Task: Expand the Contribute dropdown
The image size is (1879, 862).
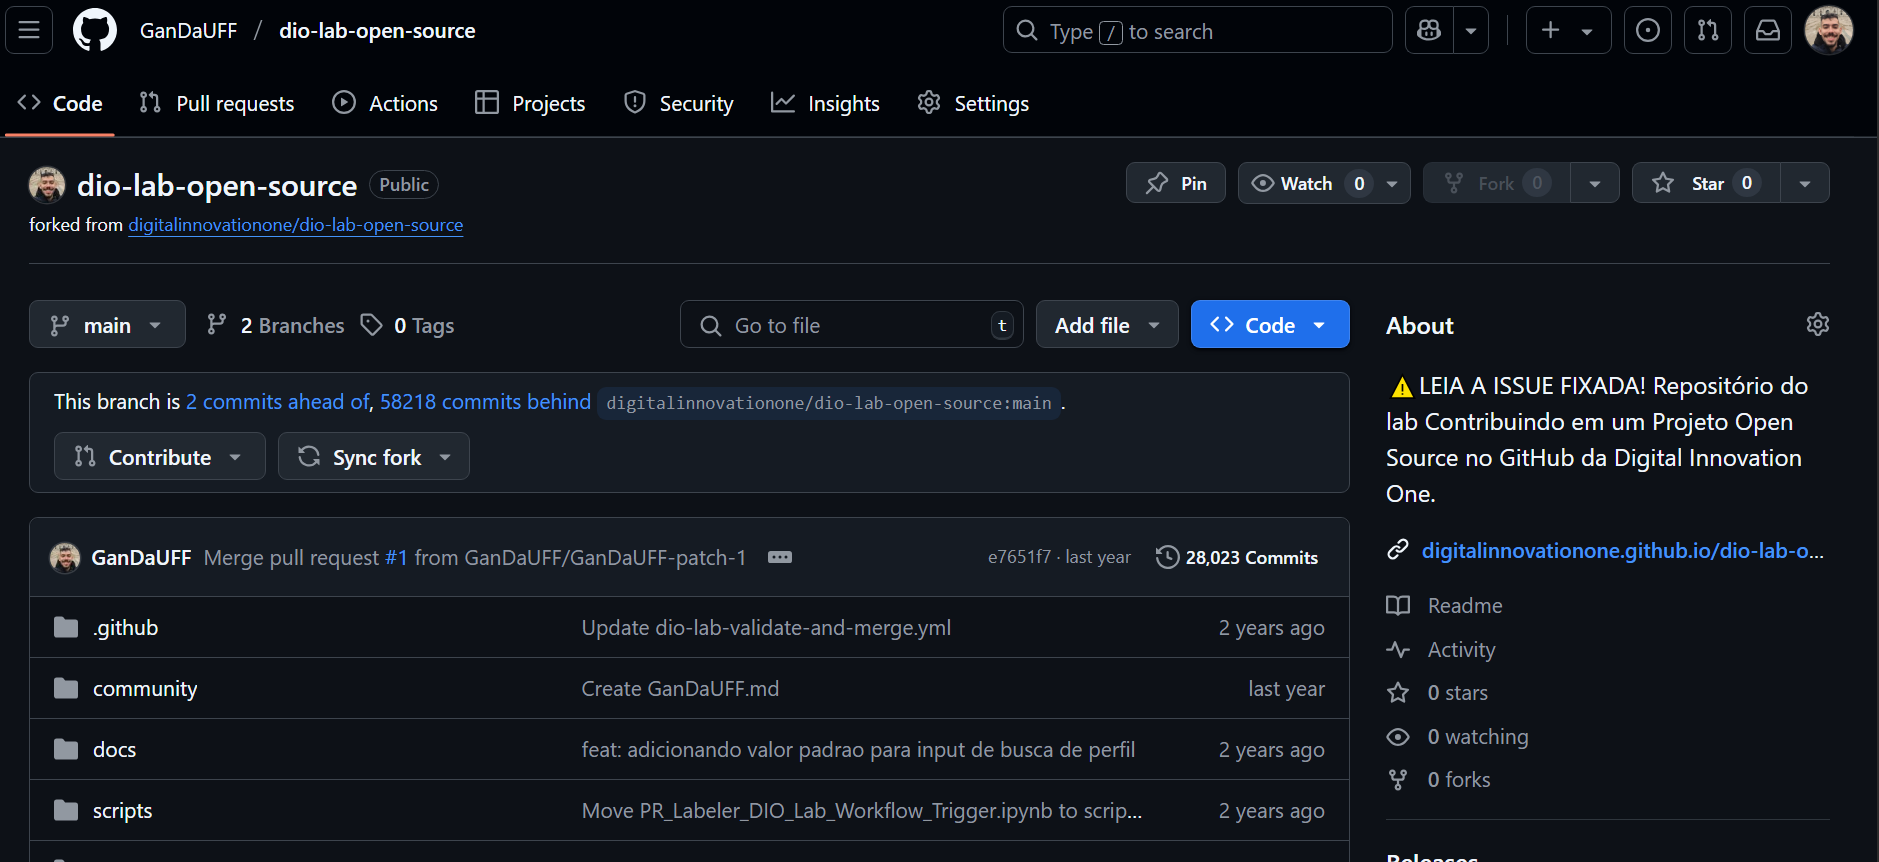Action: (x=160, y=456)
